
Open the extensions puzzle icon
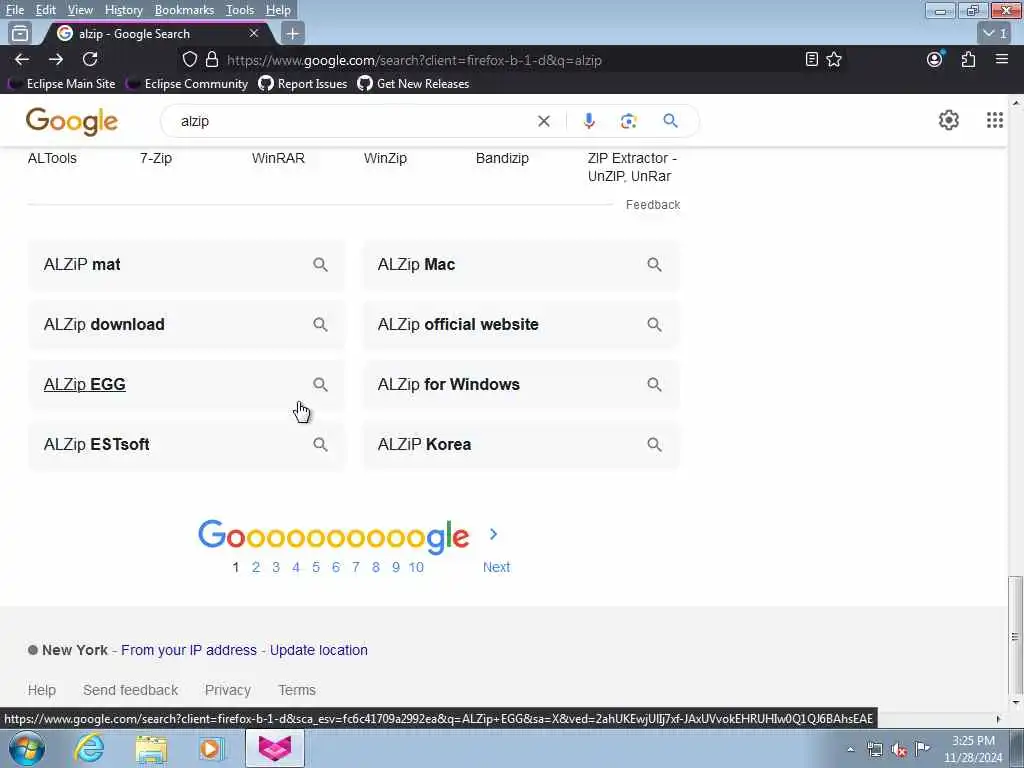[968, 59]
